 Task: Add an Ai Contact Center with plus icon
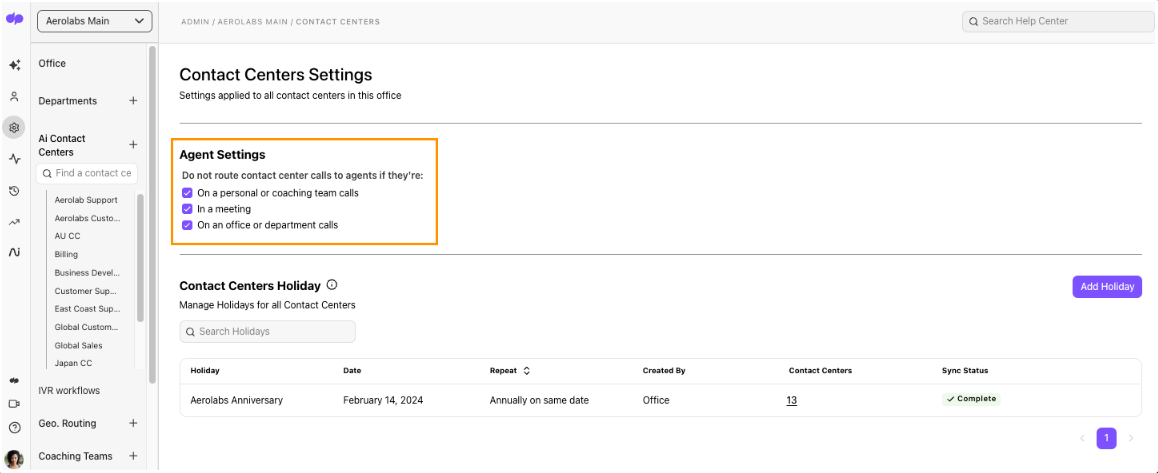pos(133,144)
